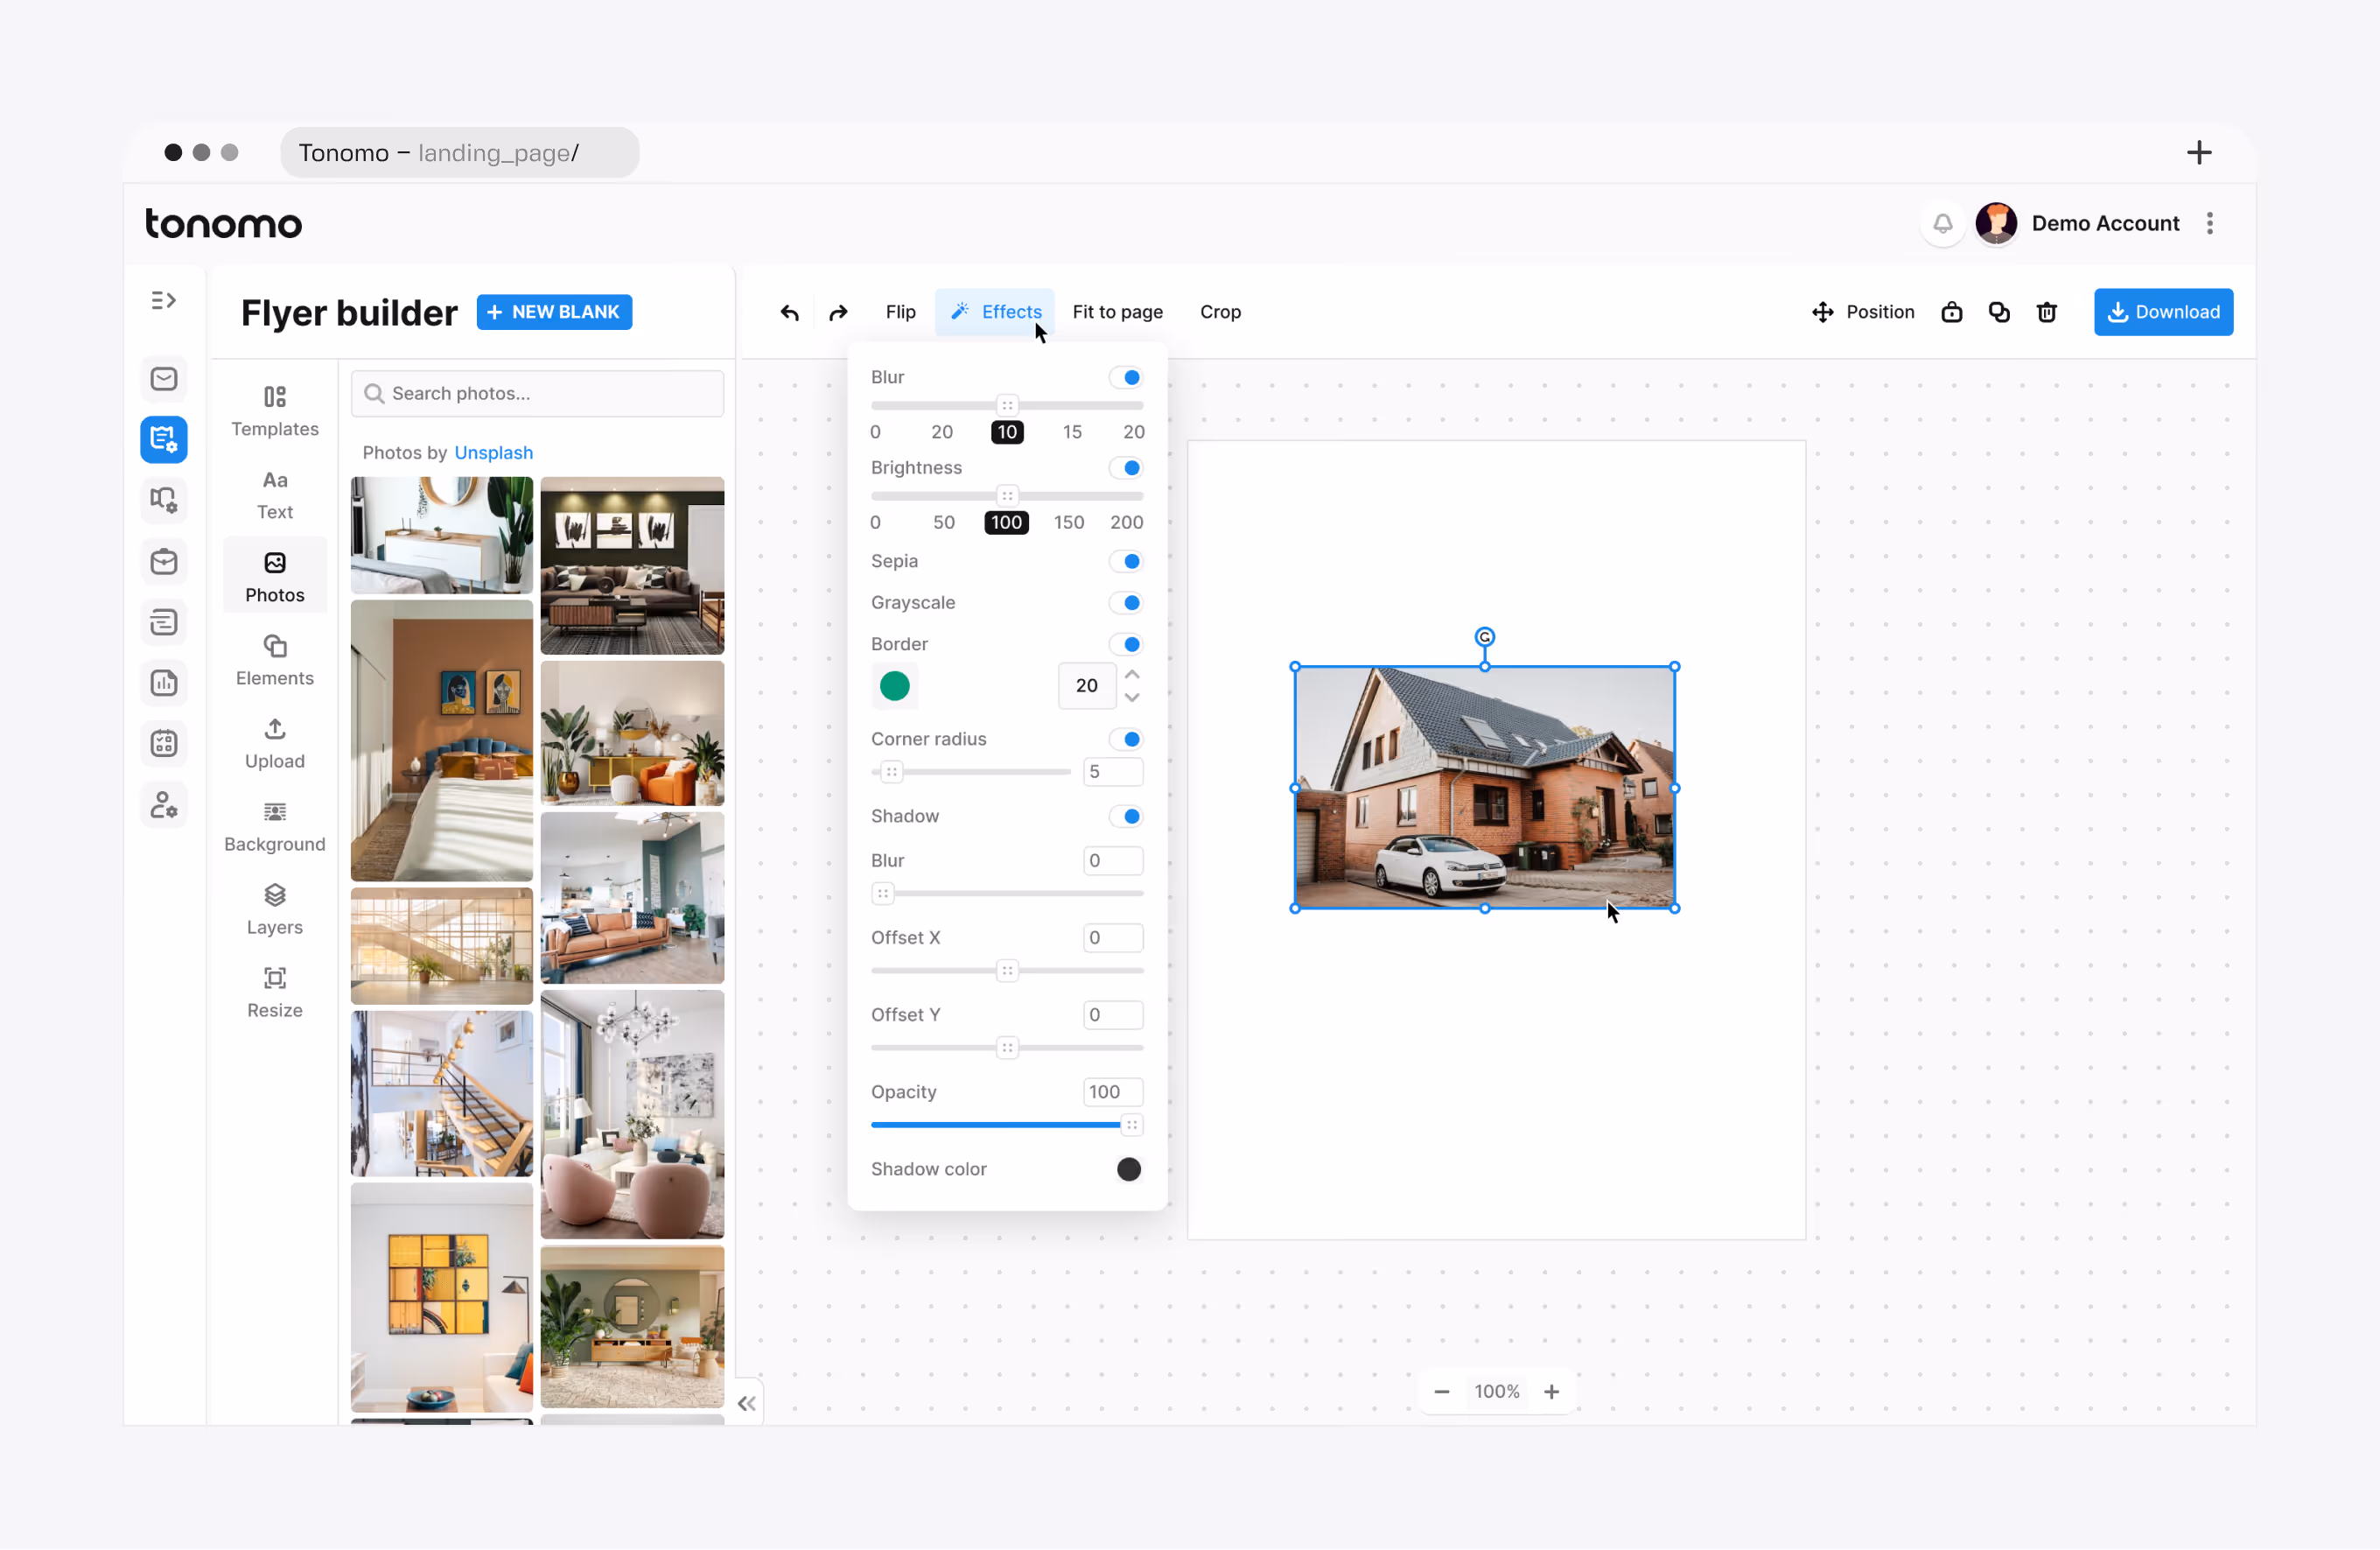Increase border width with up arrow
This screenshot has width=2380, height=1550.
coord(1132,674)
